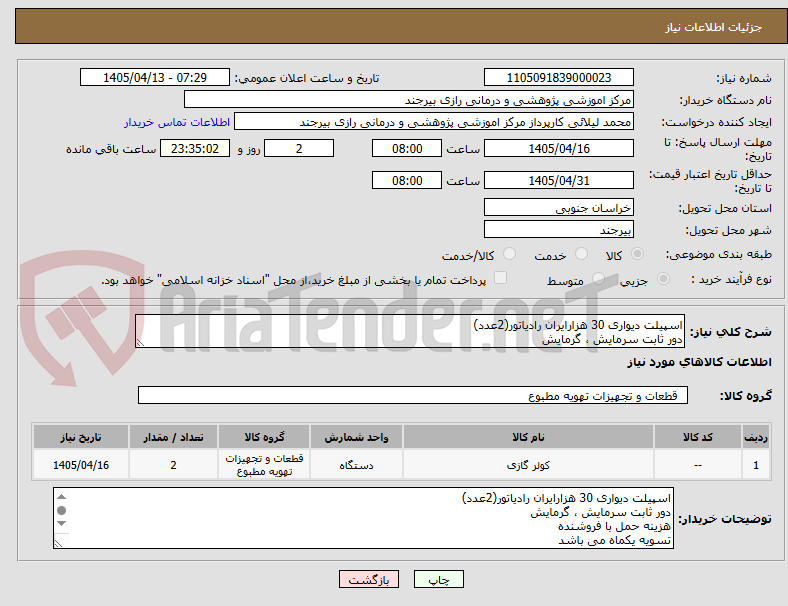Click the table cell date 1405/04/16
The width and height of the screenshot is (788, 606).
tap(81, 465)
